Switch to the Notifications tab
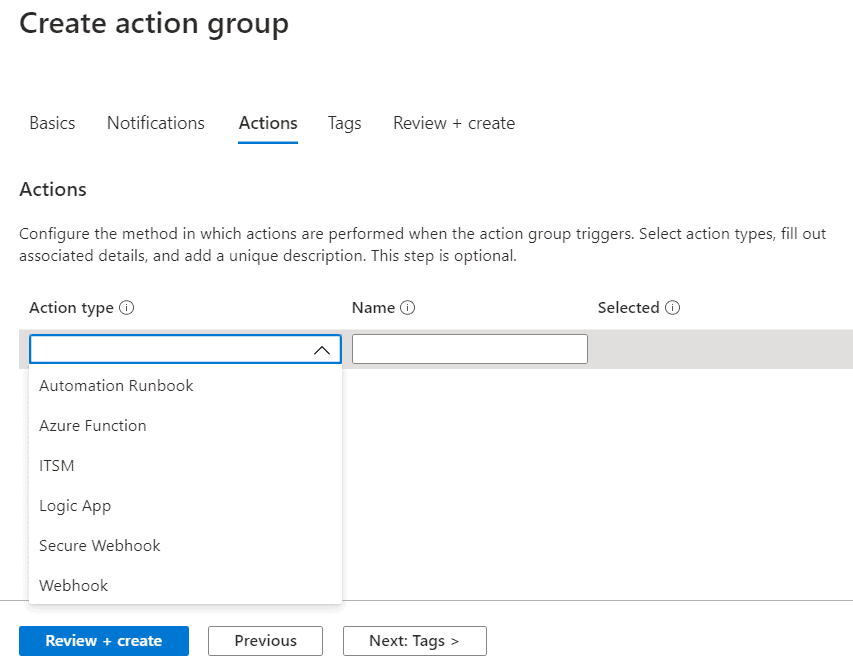853x669 pixels. [x=156, y=123]
